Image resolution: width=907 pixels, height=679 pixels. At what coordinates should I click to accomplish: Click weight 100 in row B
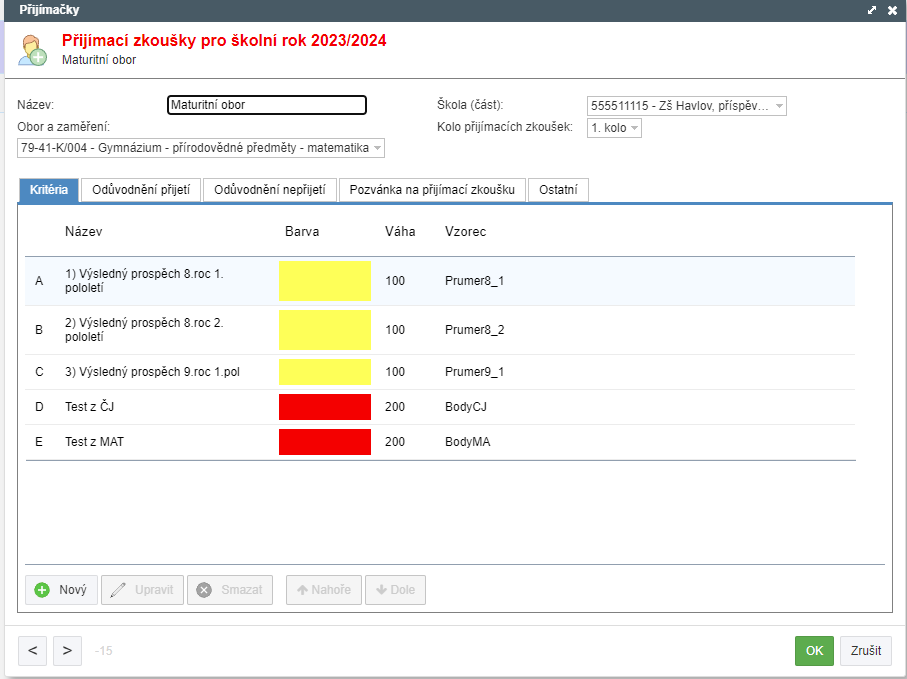tap(395, 330)
